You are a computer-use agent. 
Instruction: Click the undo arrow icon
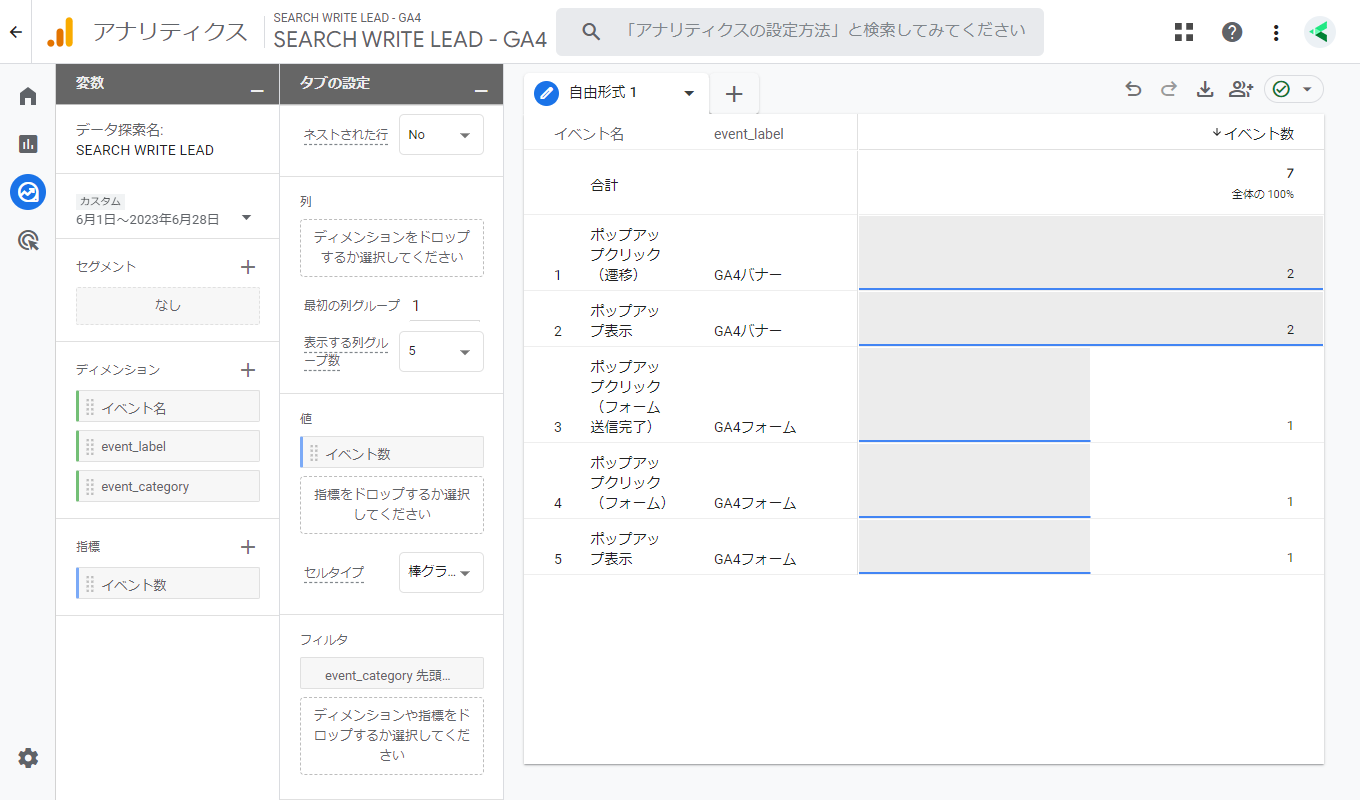1133,90
